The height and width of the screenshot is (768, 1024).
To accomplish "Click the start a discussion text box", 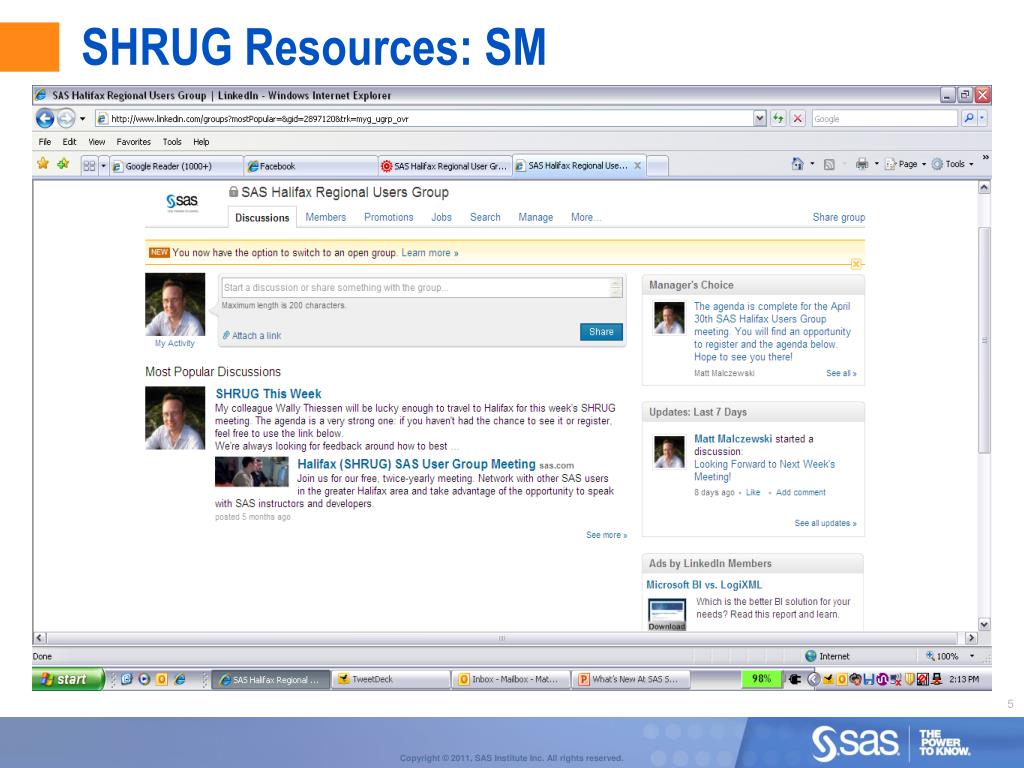I will coord(421,287).
